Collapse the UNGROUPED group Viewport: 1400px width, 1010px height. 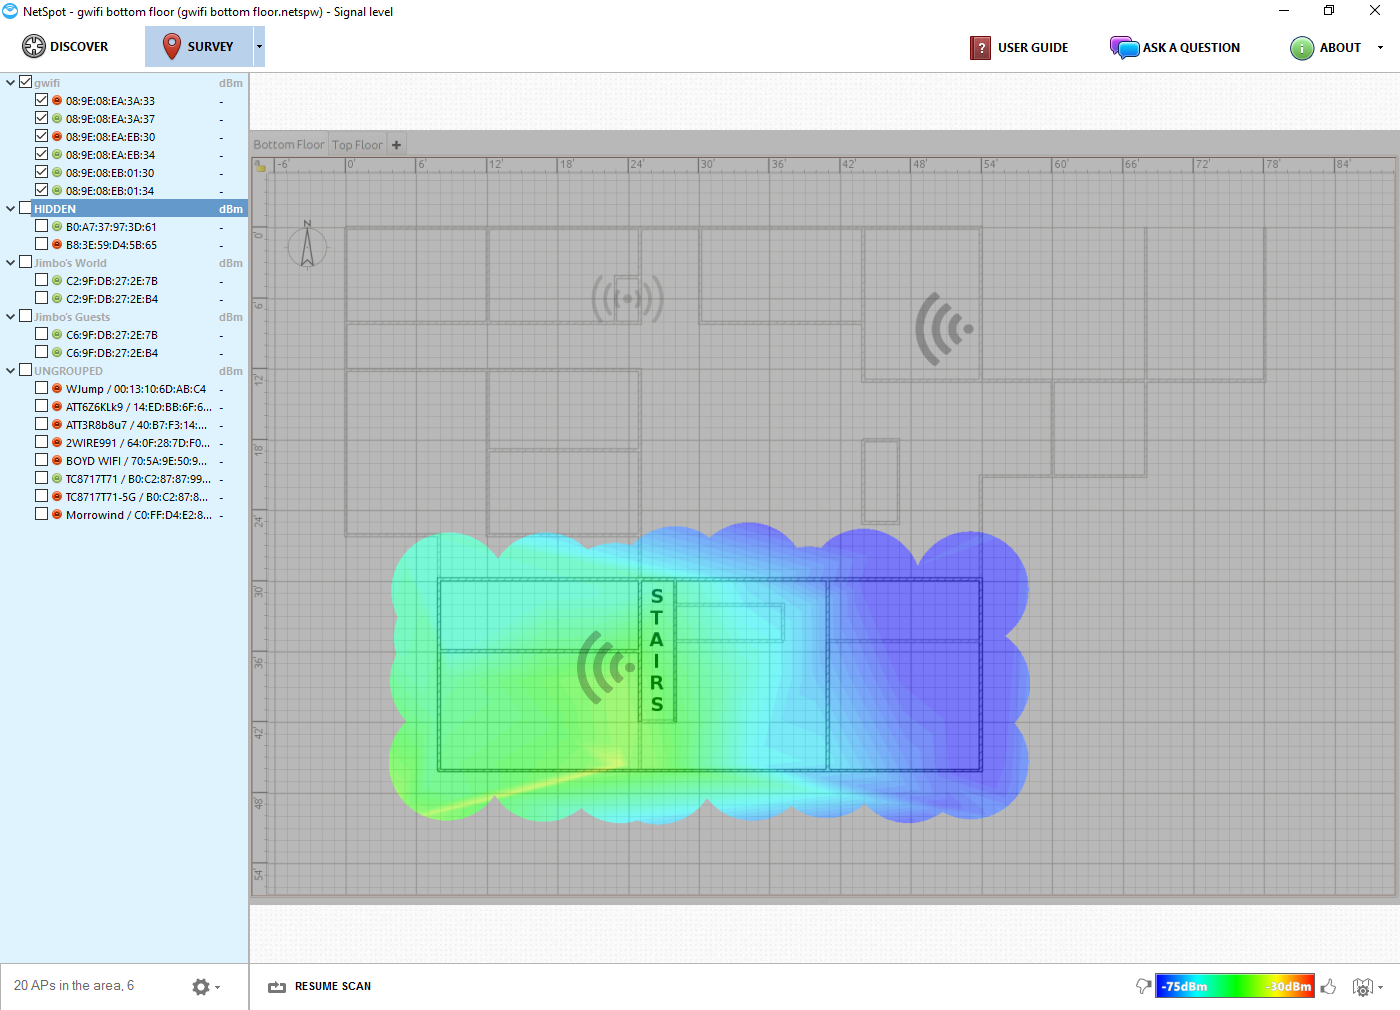[x=11, y=370]
